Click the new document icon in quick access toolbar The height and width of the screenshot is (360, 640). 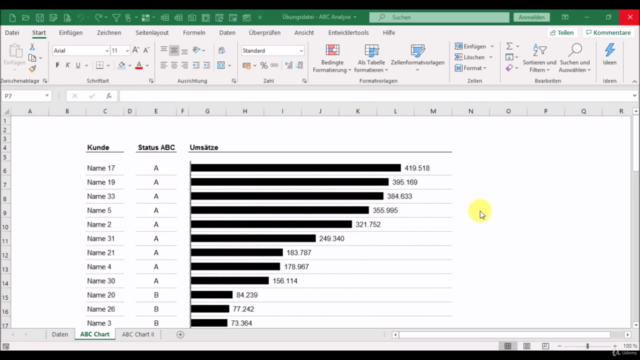point(12,18)
